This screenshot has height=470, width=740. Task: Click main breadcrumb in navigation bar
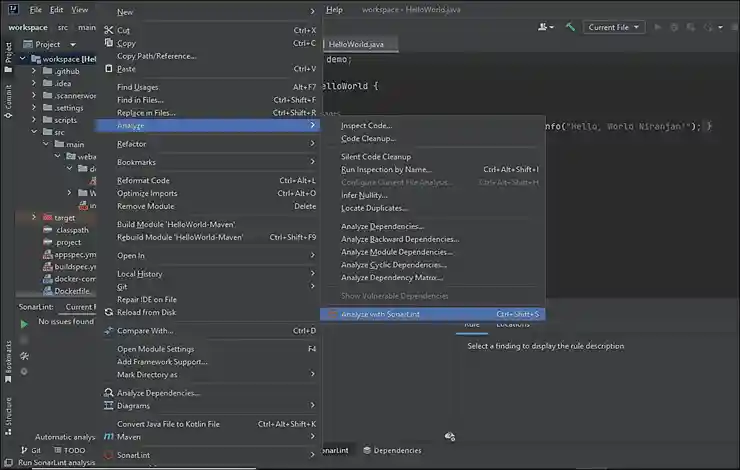coord(87,27)
